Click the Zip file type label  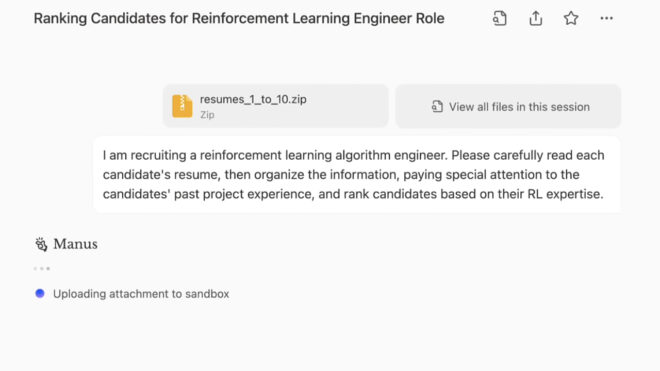click(207, 115)
